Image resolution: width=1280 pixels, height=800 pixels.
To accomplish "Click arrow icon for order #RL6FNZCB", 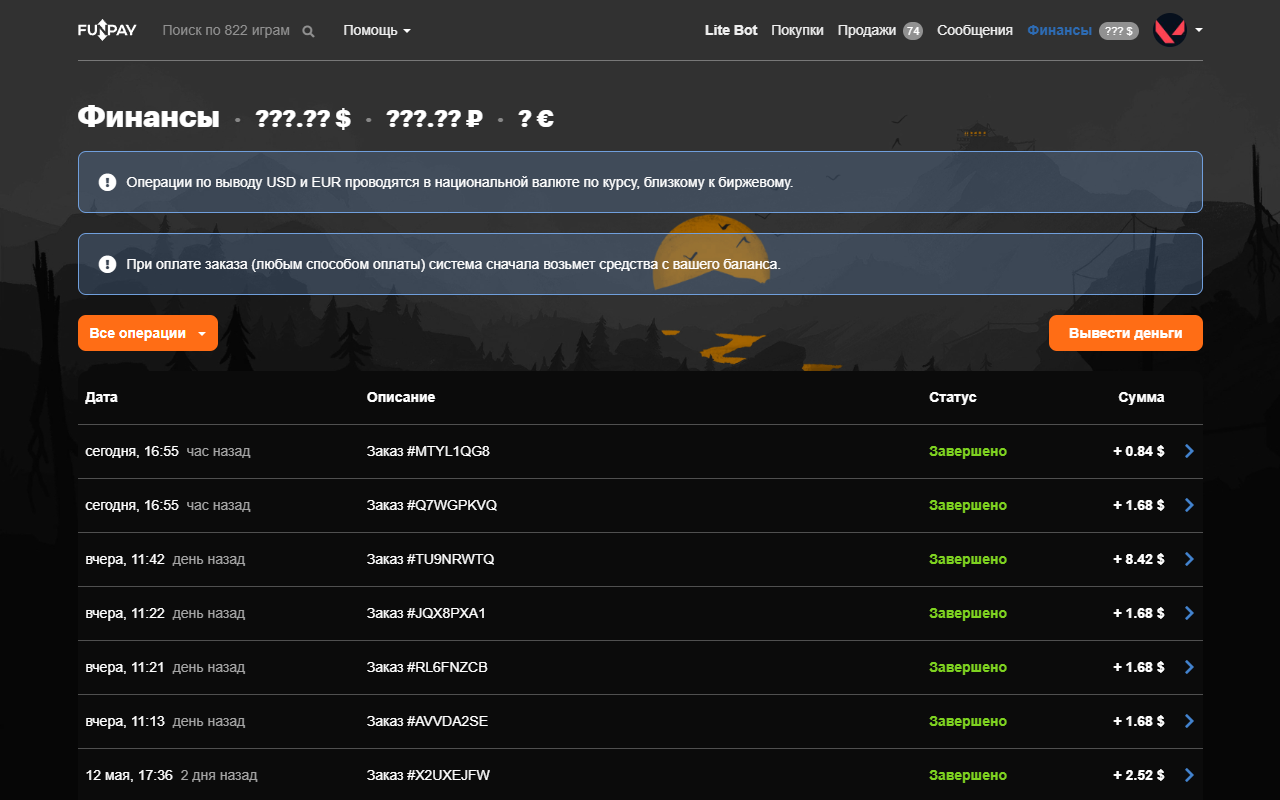I will tap(1189, 667).
